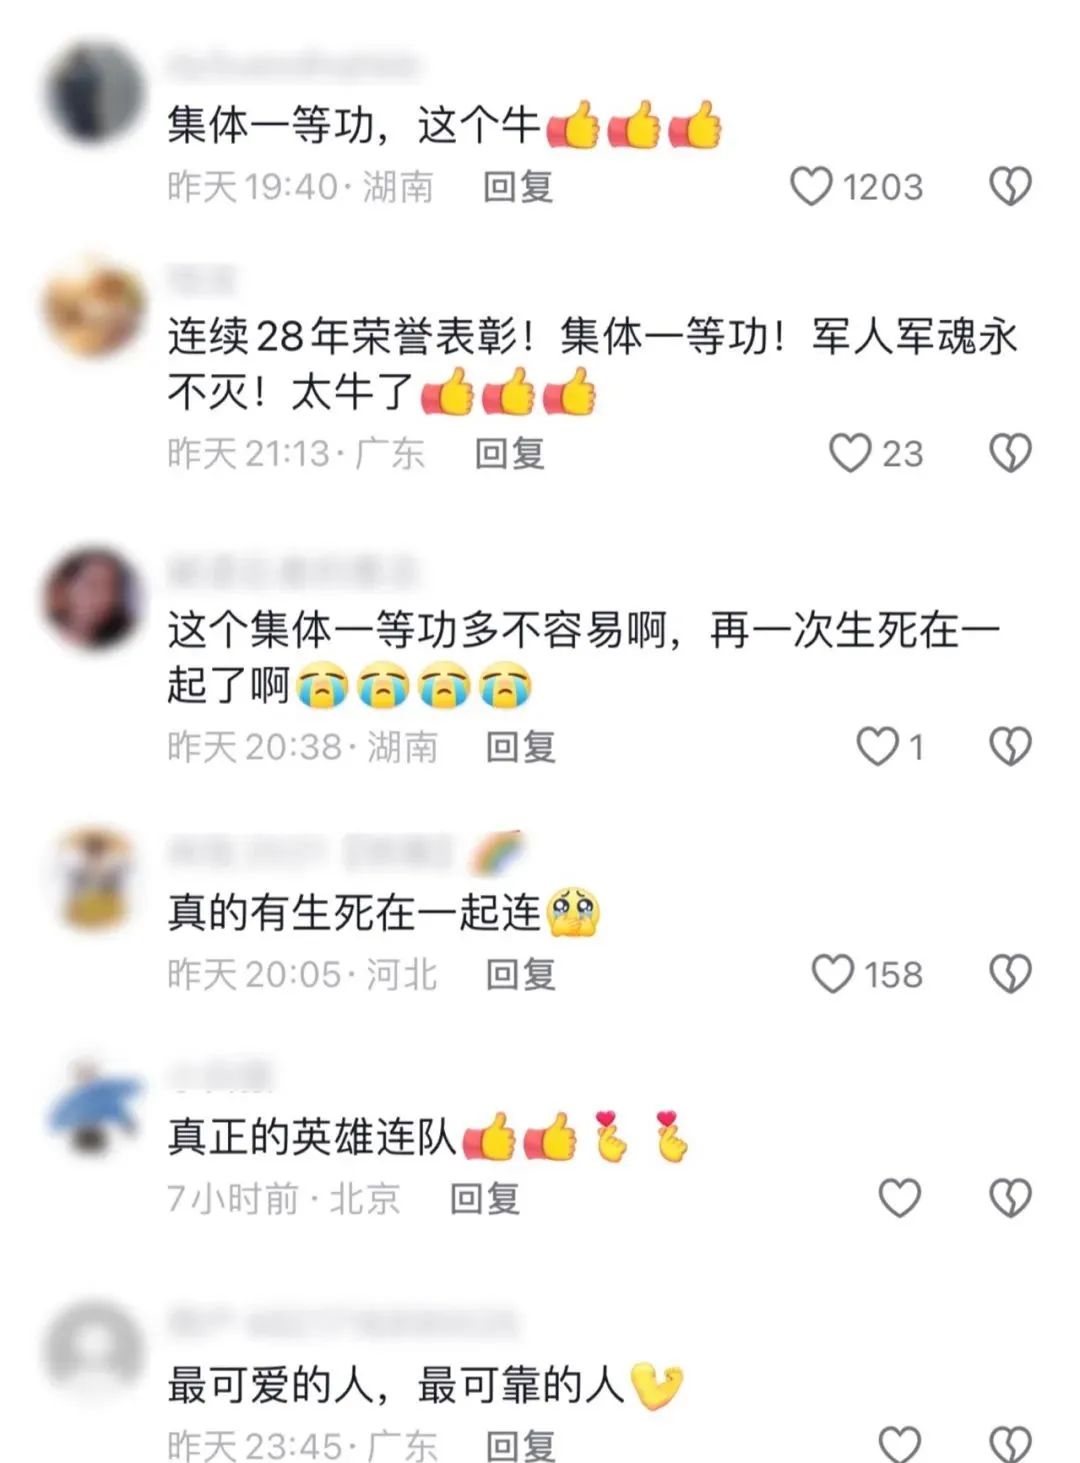The image size is (1080, 1463).
Task: Reply to the 昨天20:05 河北 comment
Action: click(x=521, y=974)
